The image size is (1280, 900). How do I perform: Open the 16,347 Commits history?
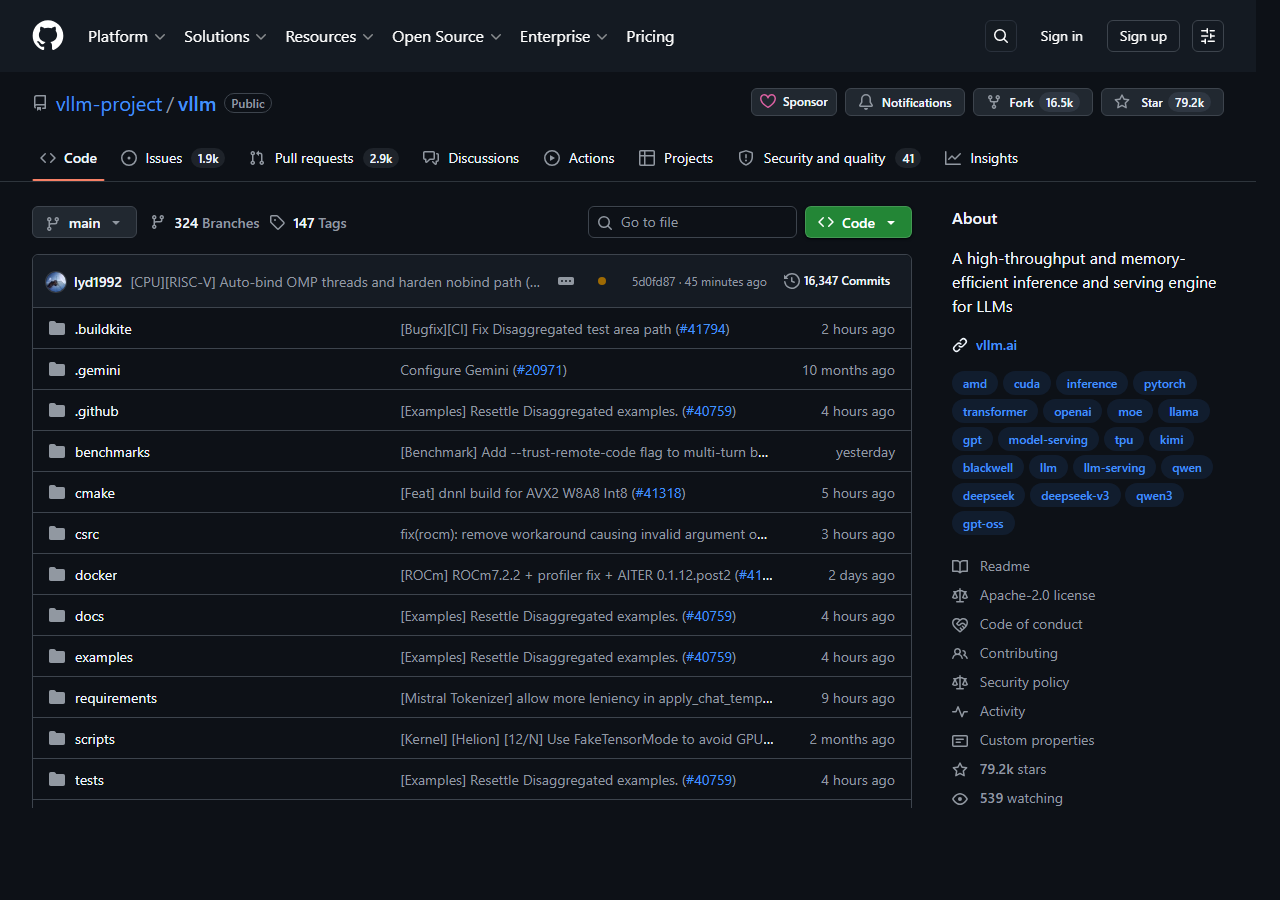(x=837, y=281)
